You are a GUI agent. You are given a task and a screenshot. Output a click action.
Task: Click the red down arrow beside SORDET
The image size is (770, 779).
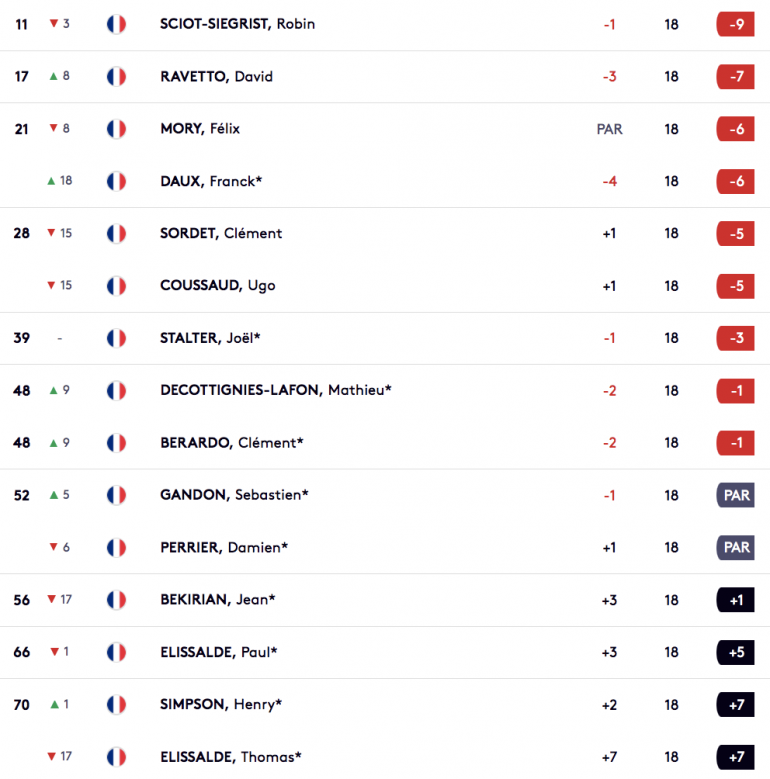point(51,233)
